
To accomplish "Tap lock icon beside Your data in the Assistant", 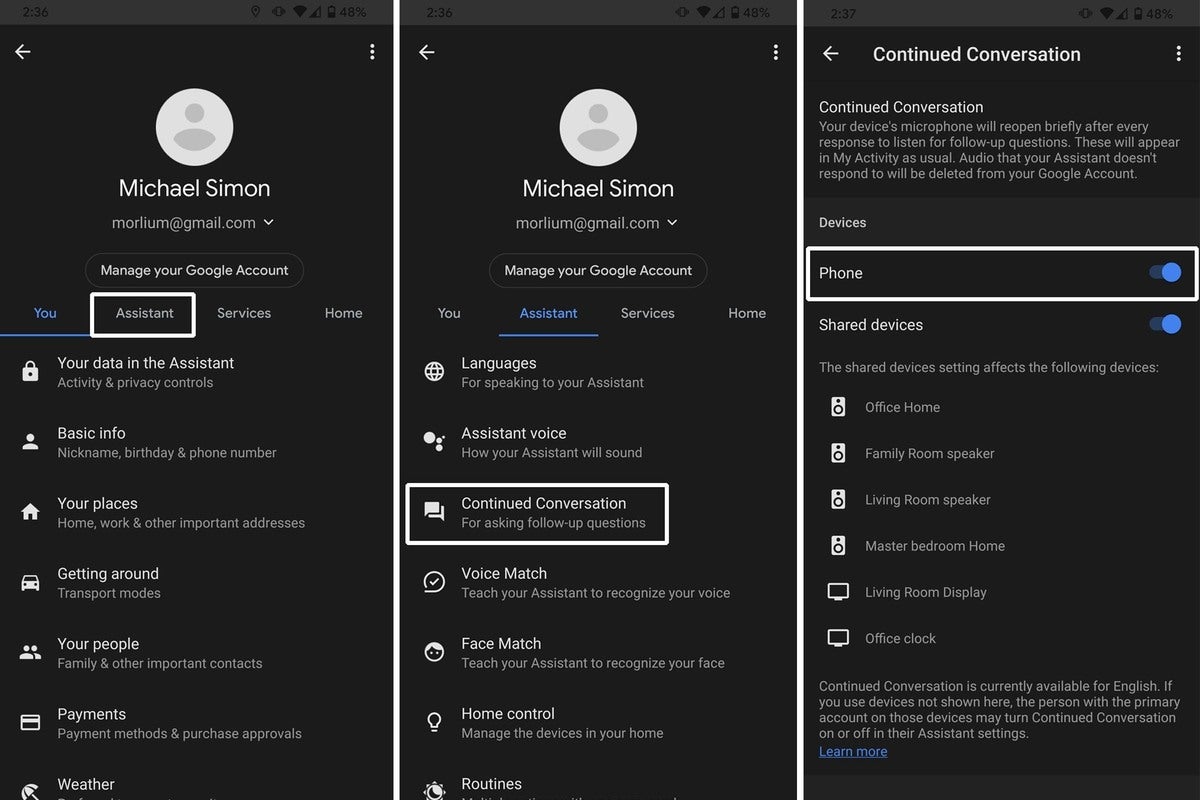I will [31, 372].
